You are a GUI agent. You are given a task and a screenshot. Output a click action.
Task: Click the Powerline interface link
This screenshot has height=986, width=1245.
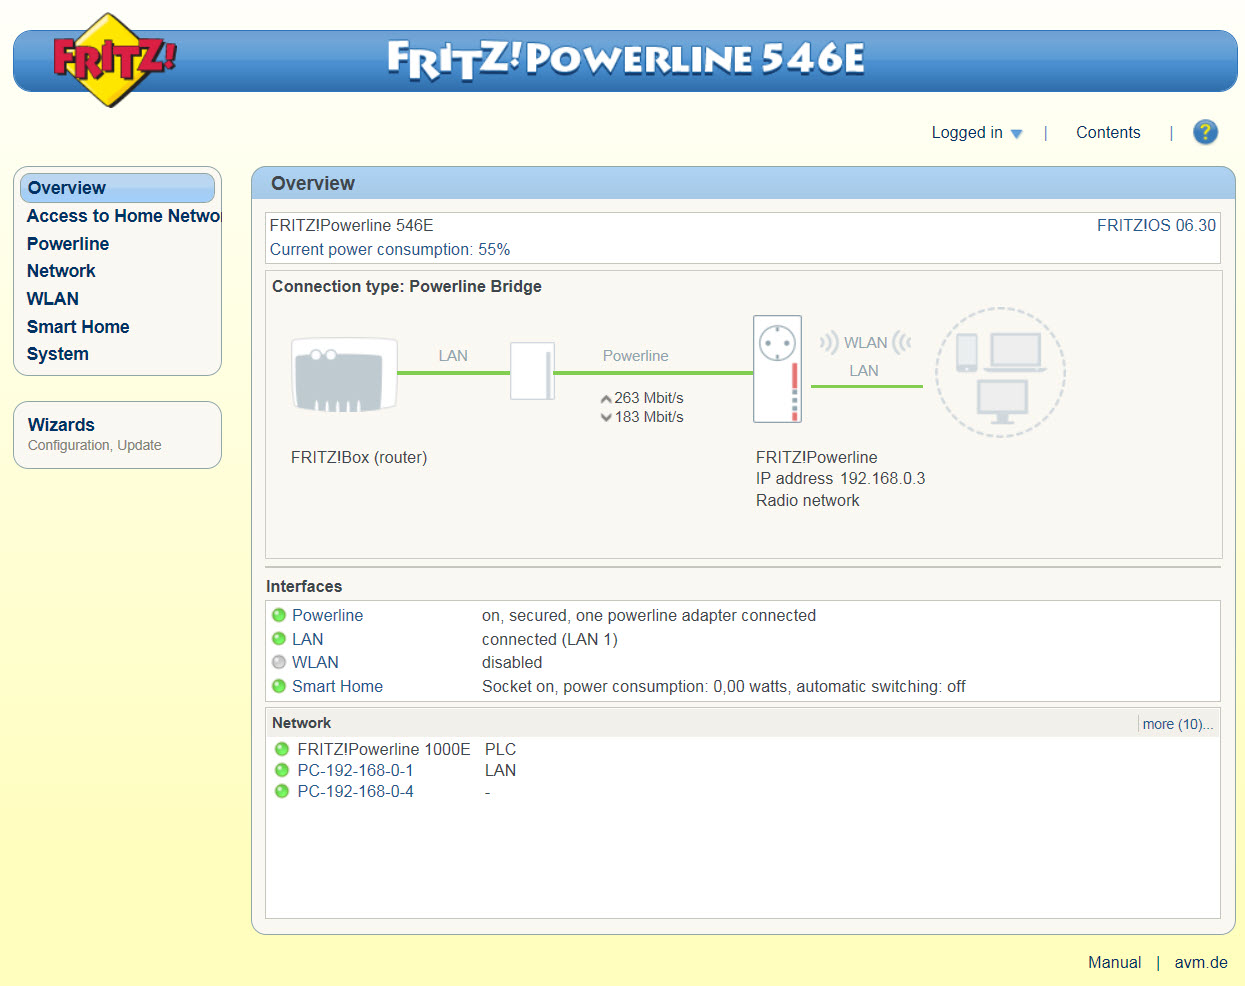click(x=327, y=615)
